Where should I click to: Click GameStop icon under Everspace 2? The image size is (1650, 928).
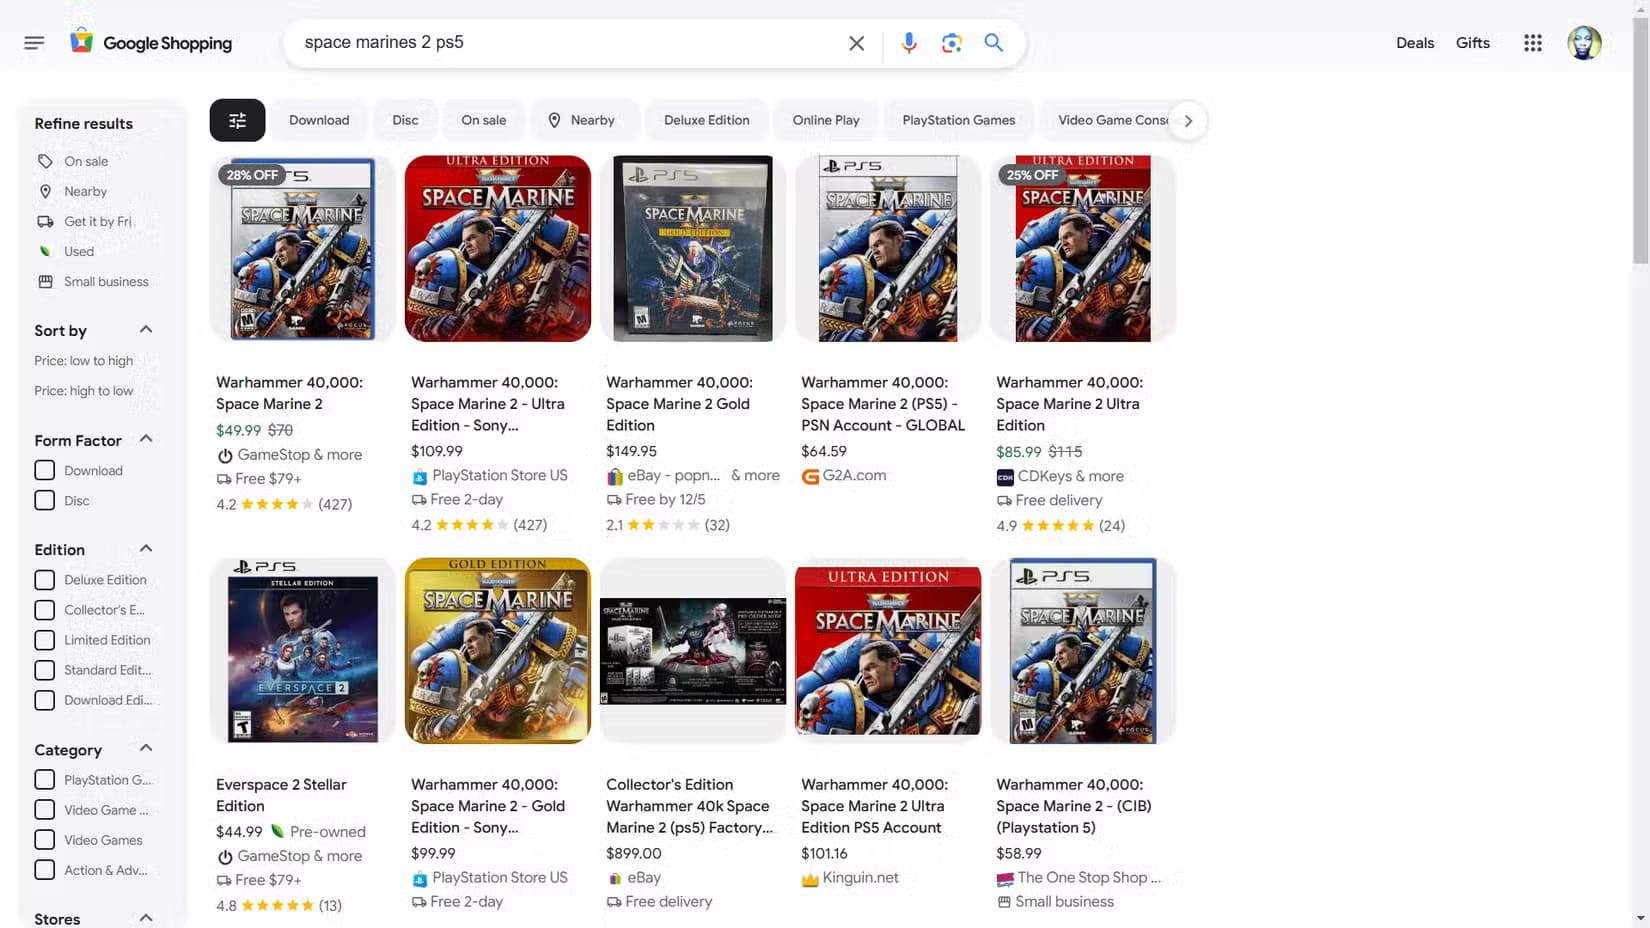(x=225, y=857)
